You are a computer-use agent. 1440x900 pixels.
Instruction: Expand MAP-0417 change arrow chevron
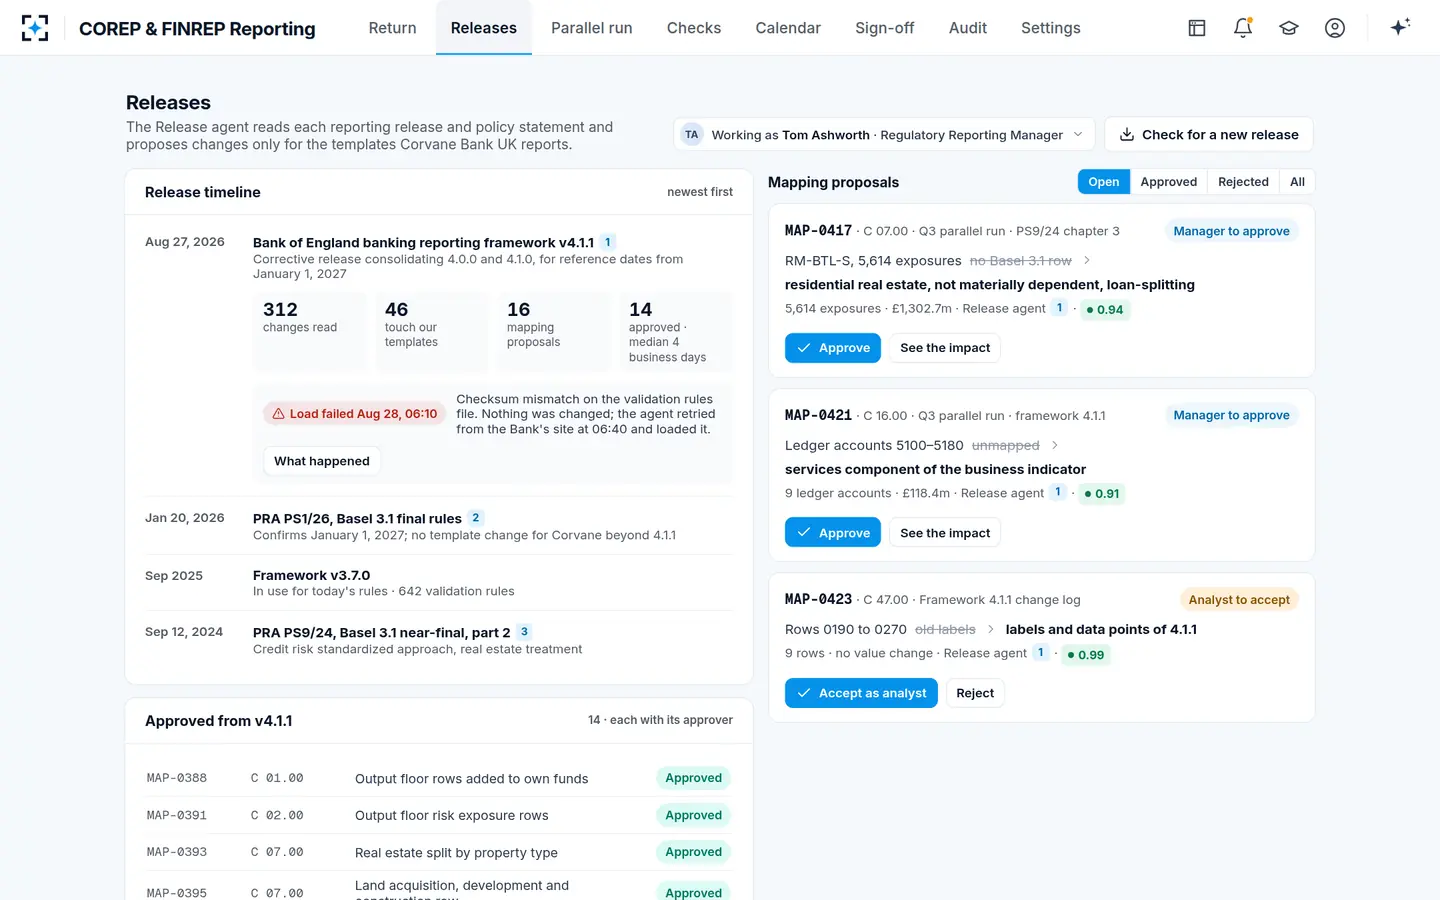(x=1087, y=261)
